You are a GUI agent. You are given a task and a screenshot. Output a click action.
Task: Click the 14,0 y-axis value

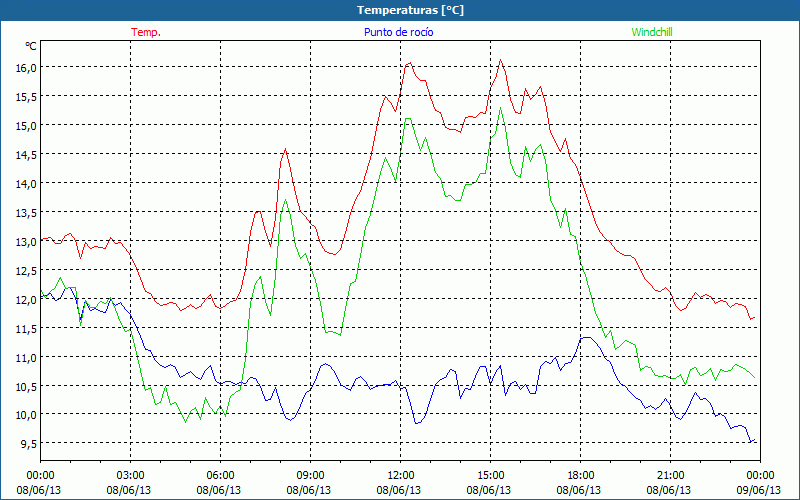[x=26, y=183]
